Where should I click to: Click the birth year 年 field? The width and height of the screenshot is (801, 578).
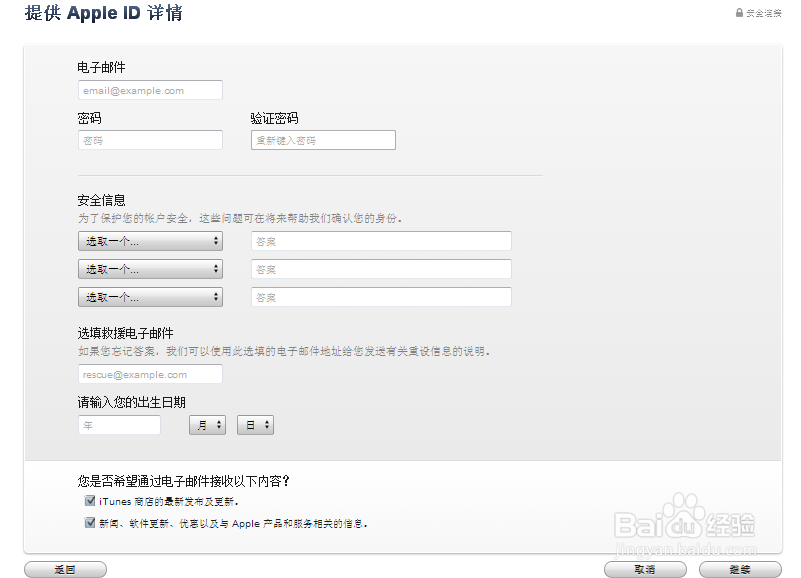[119, 425]
